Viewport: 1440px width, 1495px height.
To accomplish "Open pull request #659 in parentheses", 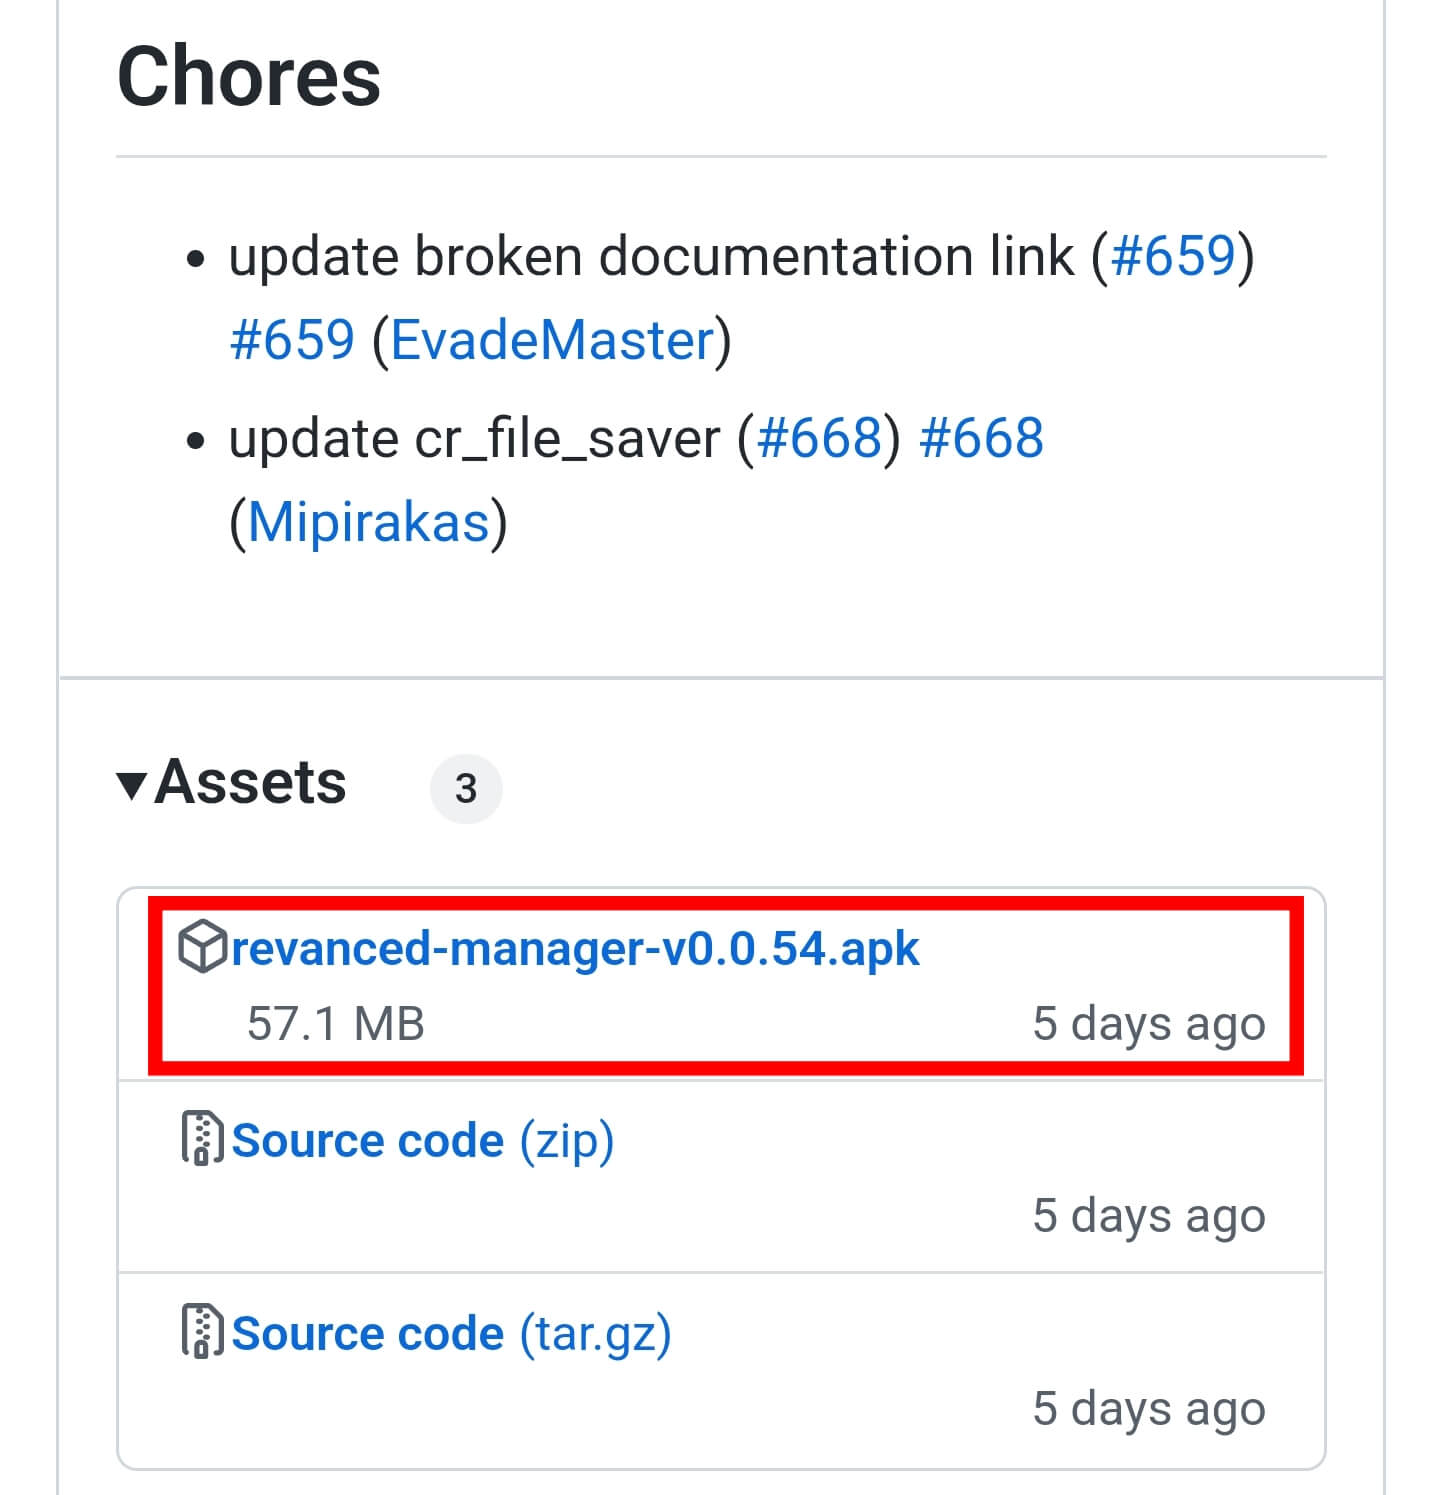I will point(1174,256).
